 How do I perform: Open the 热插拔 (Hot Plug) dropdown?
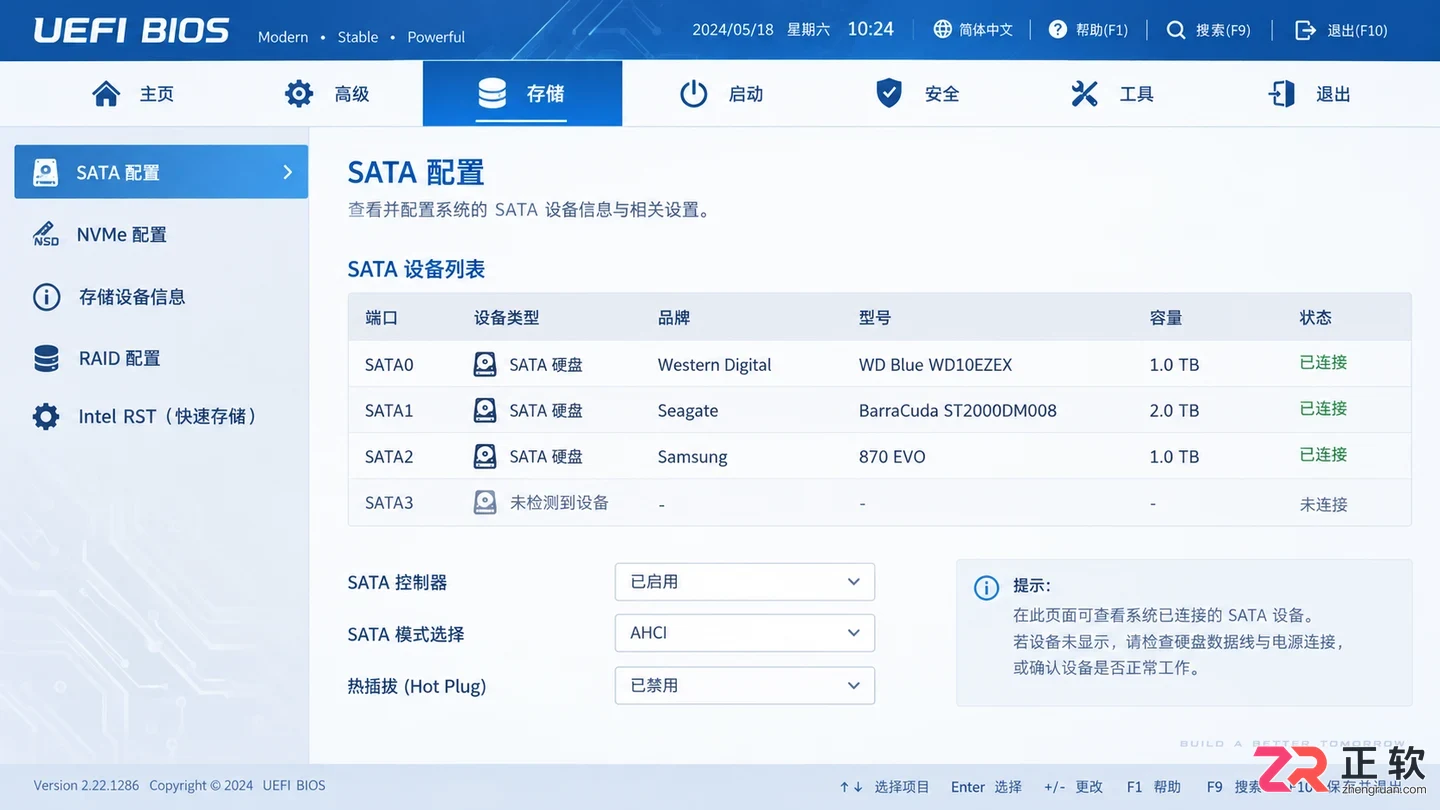745,686
